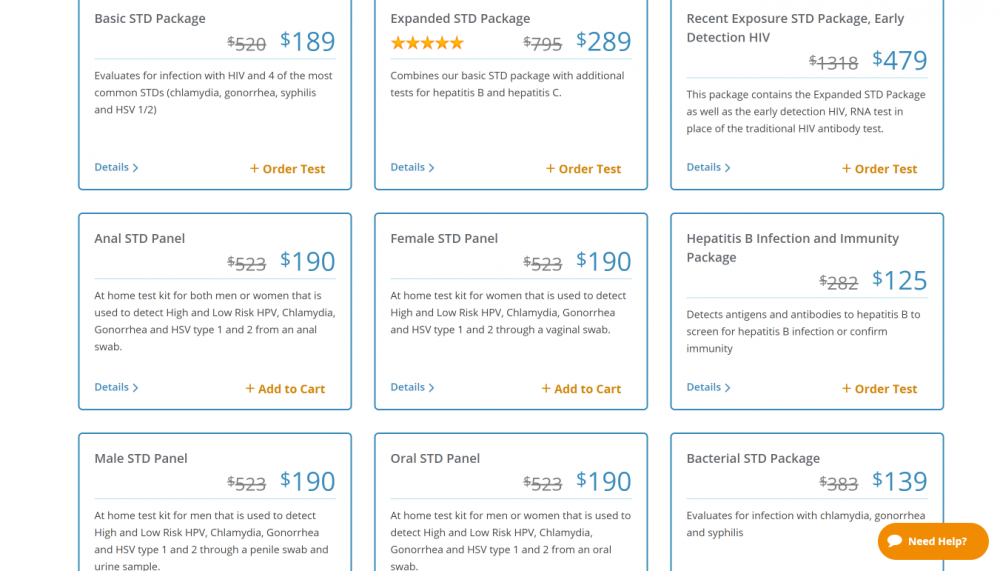Click the $190 price on Oral STD Panel
The width and height of the screenshot is (1000, 571).
pos(603,482)
